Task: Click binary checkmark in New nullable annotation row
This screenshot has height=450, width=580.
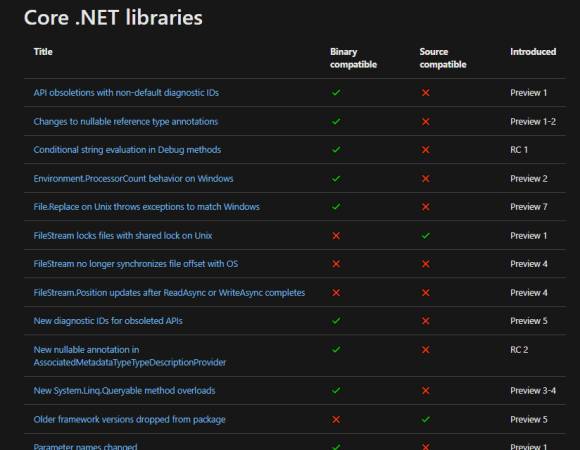Action: [336, 349]
